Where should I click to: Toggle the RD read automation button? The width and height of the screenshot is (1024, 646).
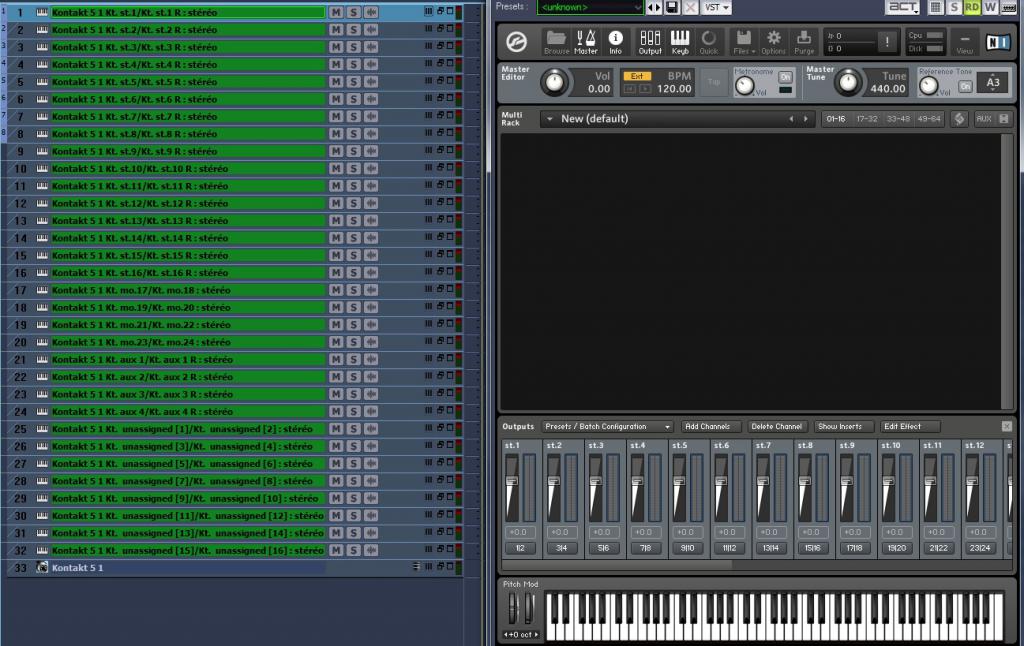(x=972, y=7)
